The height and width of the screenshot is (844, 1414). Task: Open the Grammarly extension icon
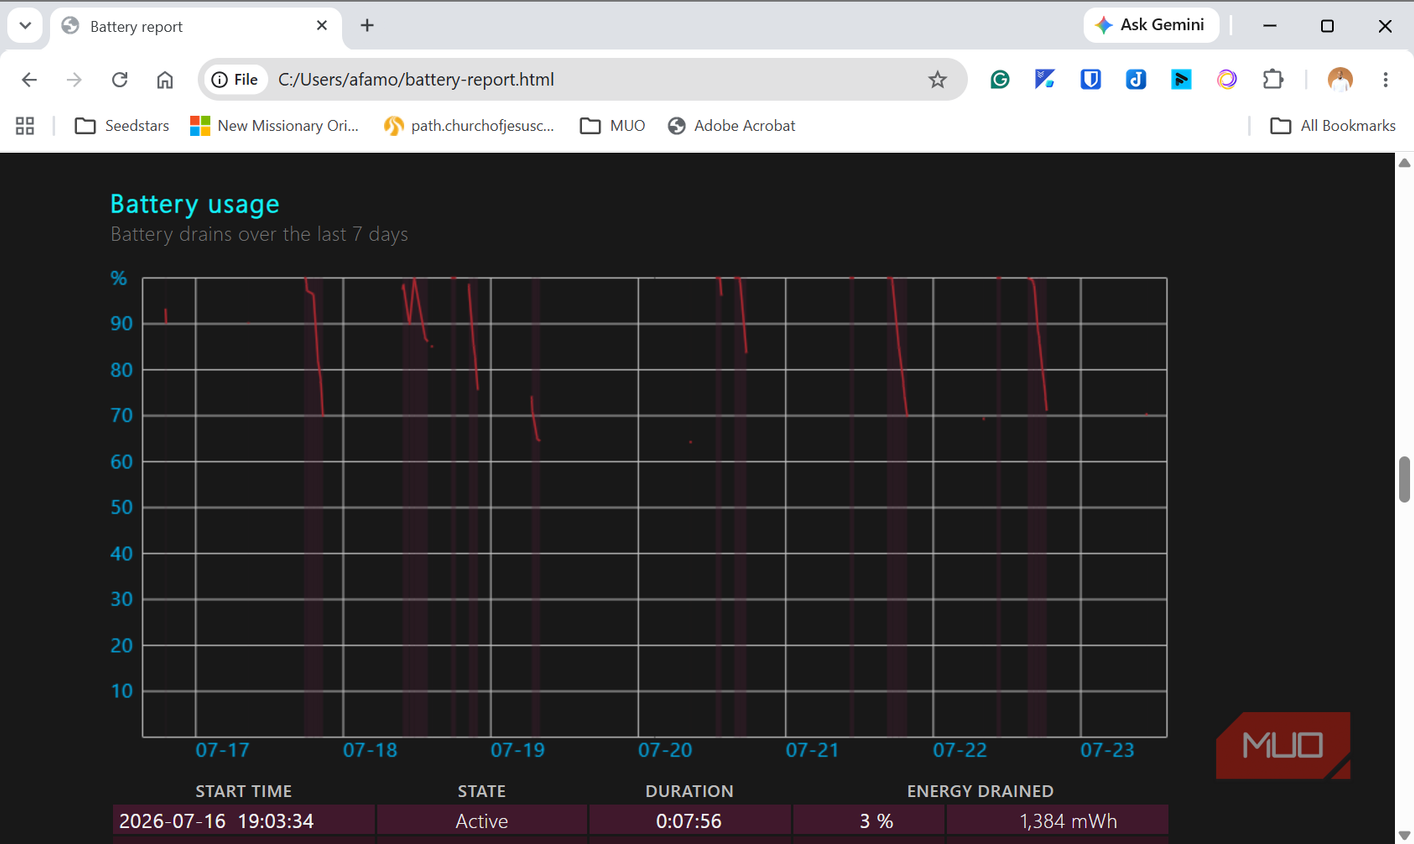tap(1000, 80)
